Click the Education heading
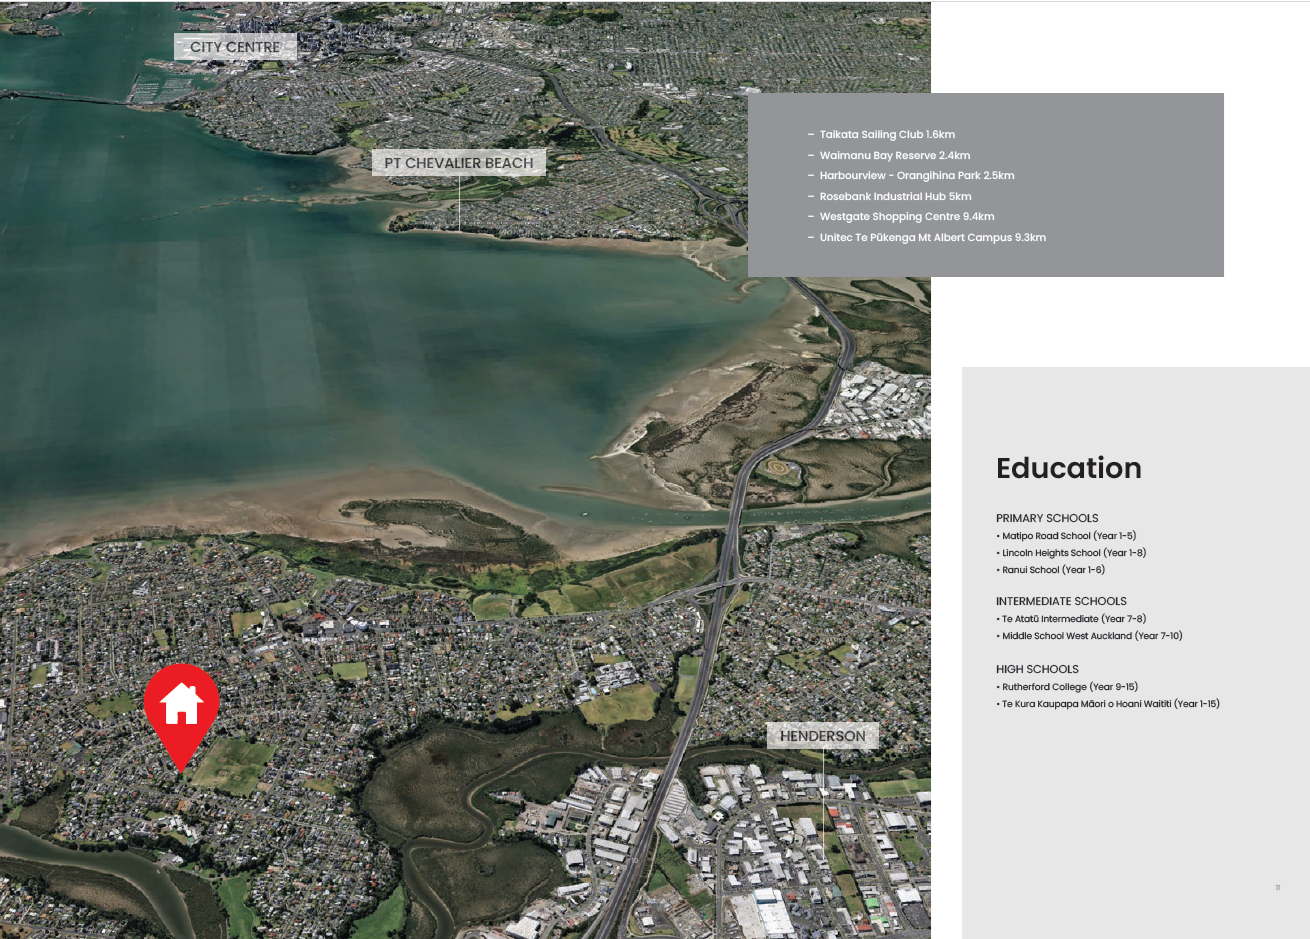The width and height of the screenshot is (1310, 939). point(1068,469)
